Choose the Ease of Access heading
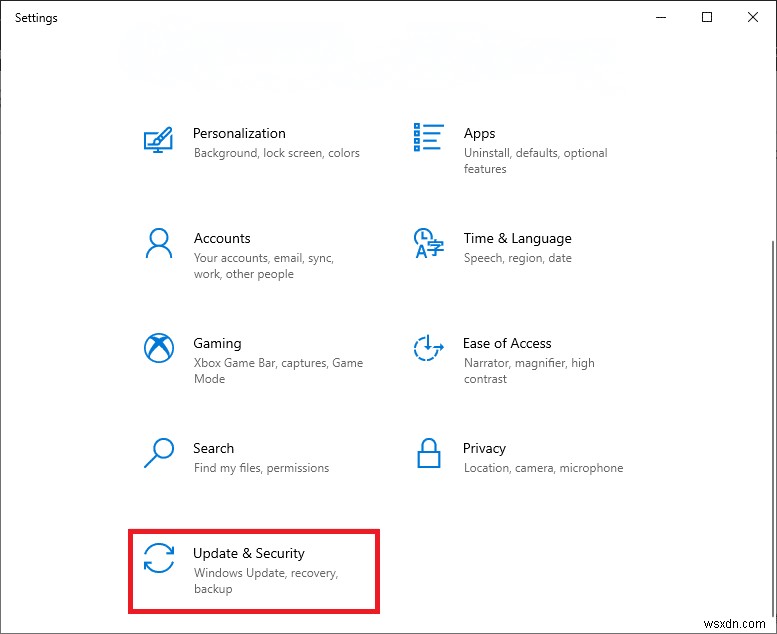Screen dimensions: 777x634 507,343
